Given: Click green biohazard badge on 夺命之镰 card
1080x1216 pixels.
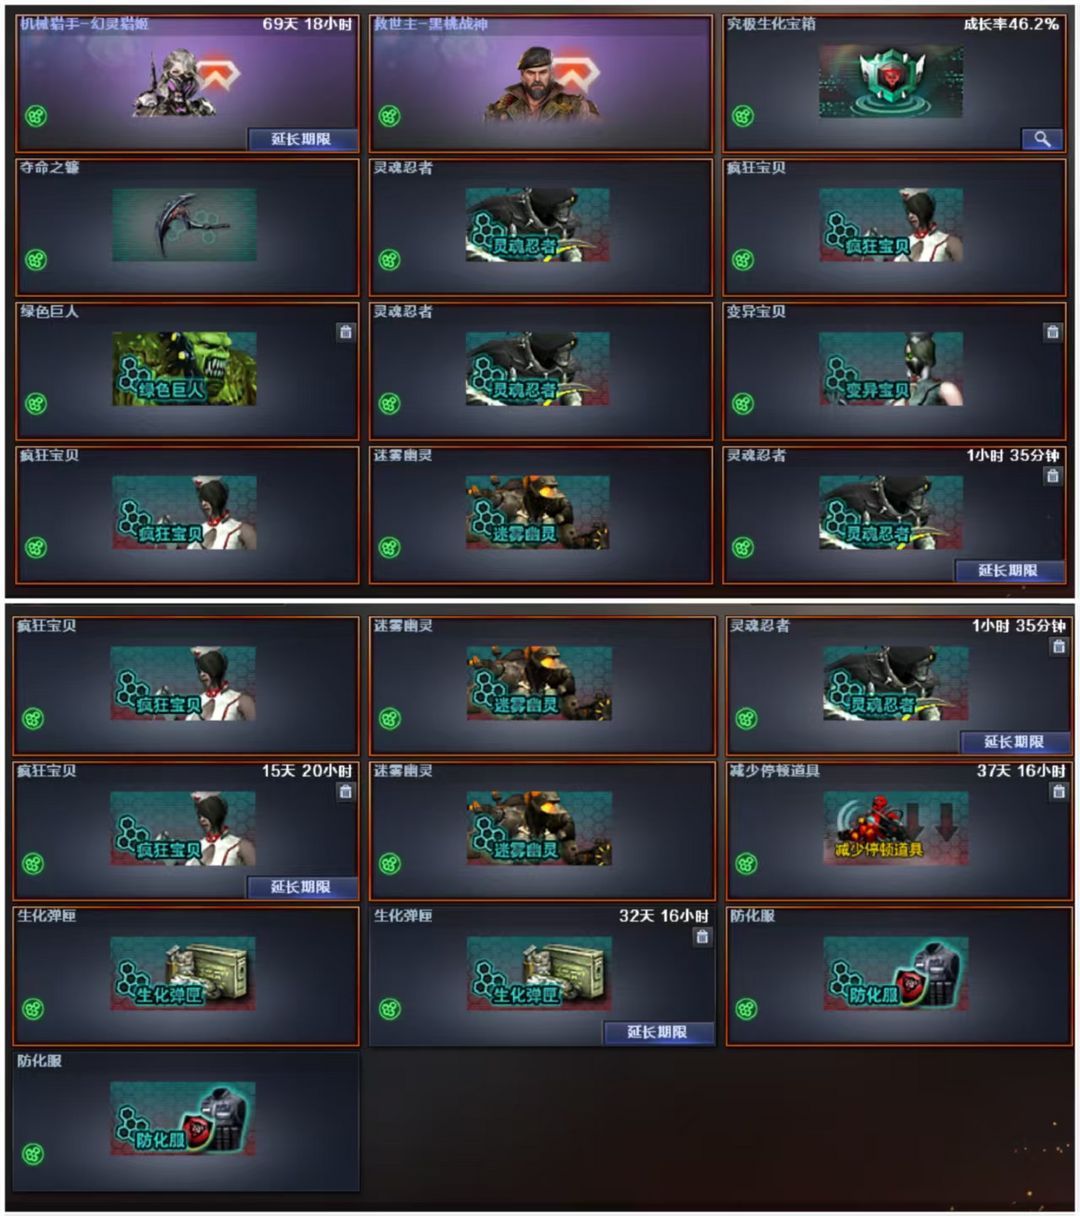Looking at the screenshot, I should tap(36, 260).
